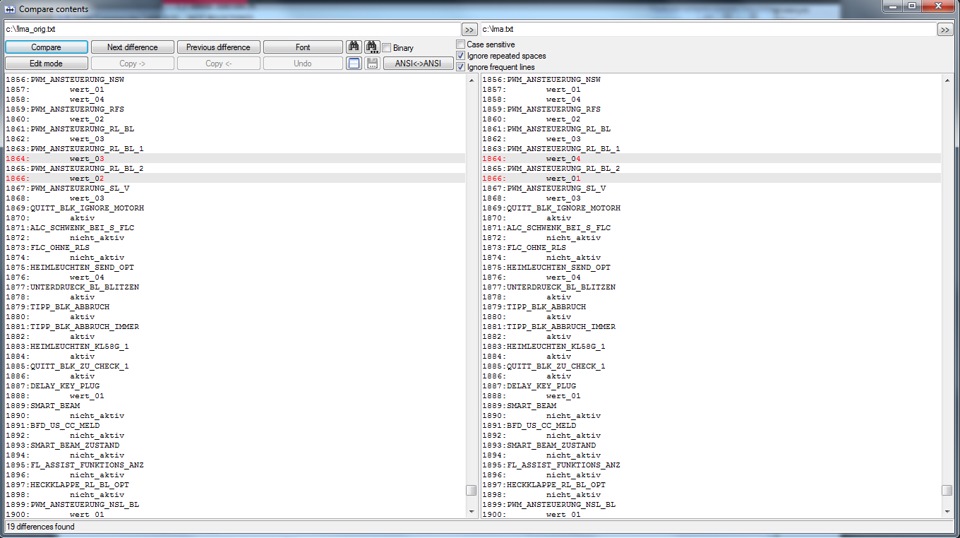Click the left pane scroll down arrow

click(x=471, y=512)
